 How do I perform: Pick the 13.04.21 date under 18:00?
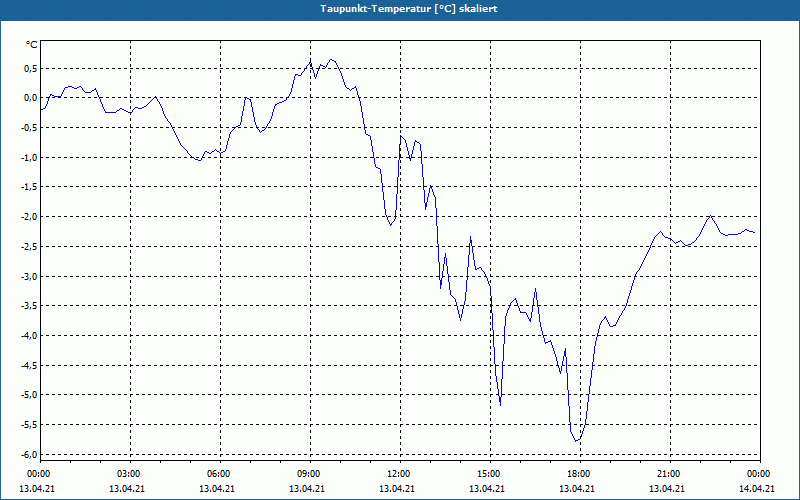(x=577, y=489)
